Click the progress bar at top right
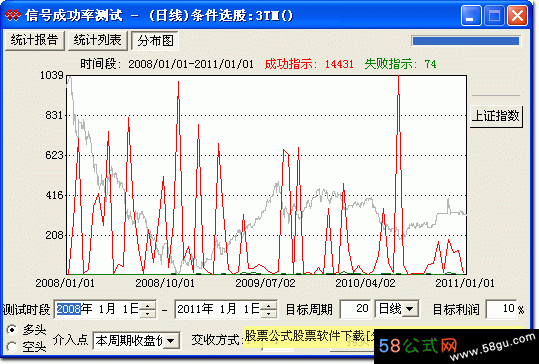Screen dimensions: 539x364 tap(466, 41)
